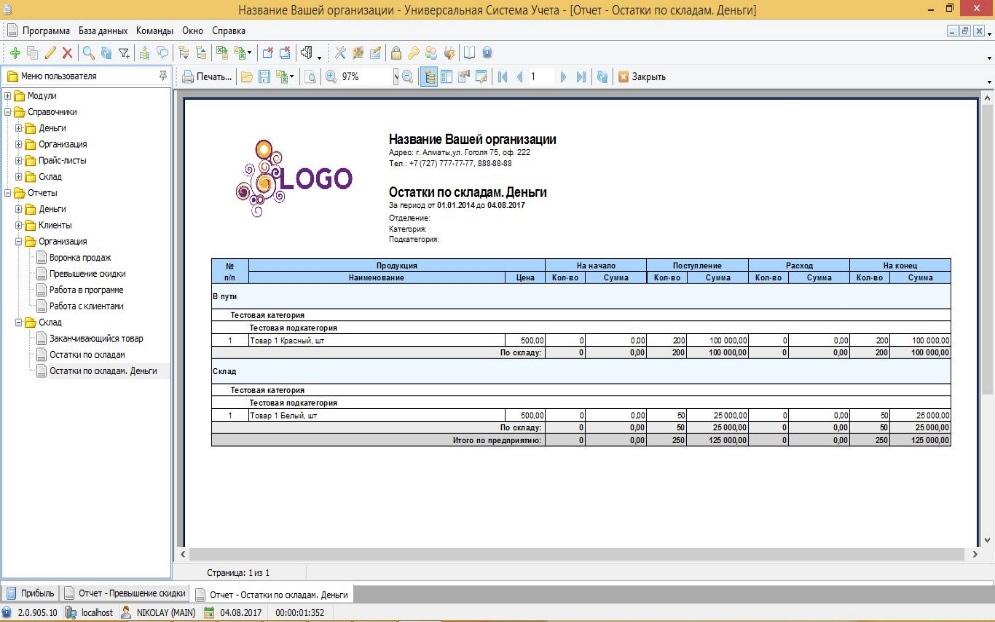Open the Работа с клиентами report
The image size is (995, 622).
[86, 306]
